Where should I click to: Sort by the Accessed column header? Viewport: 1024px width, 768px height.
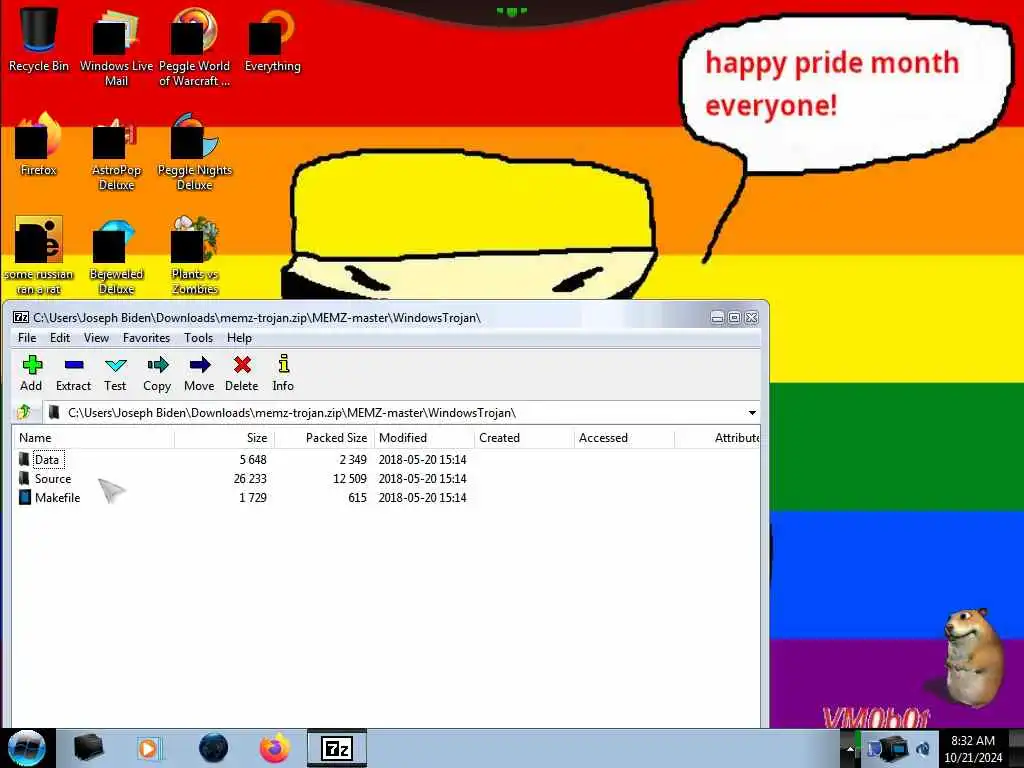(624, 438)
